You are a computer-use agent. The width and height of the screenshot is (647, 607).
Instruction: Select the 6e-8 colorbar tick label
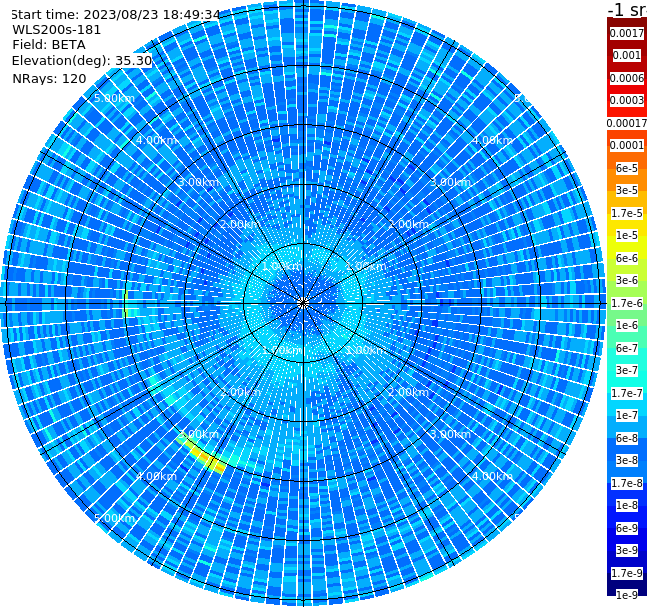[627, 438]
